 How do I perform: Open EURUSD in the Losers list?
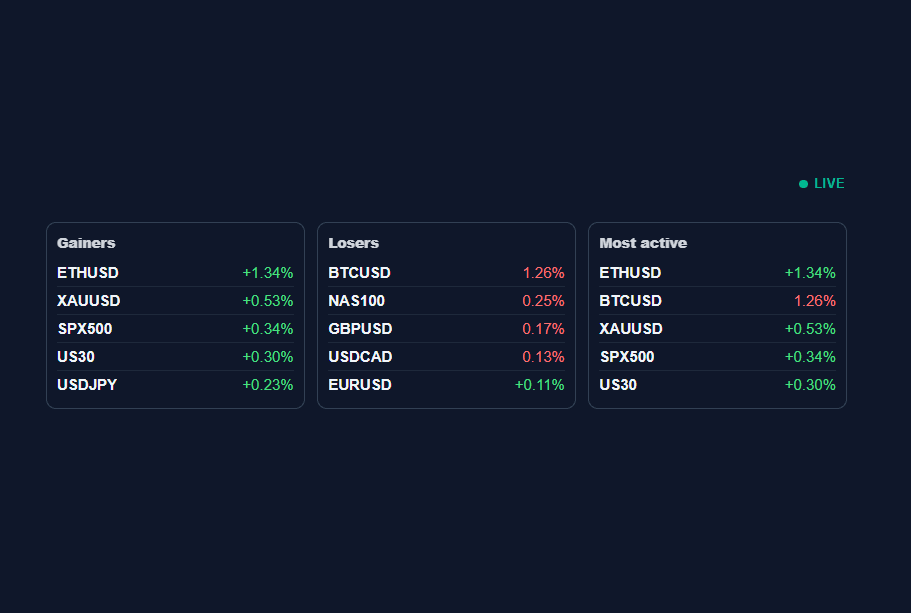(x=360, y=385)
